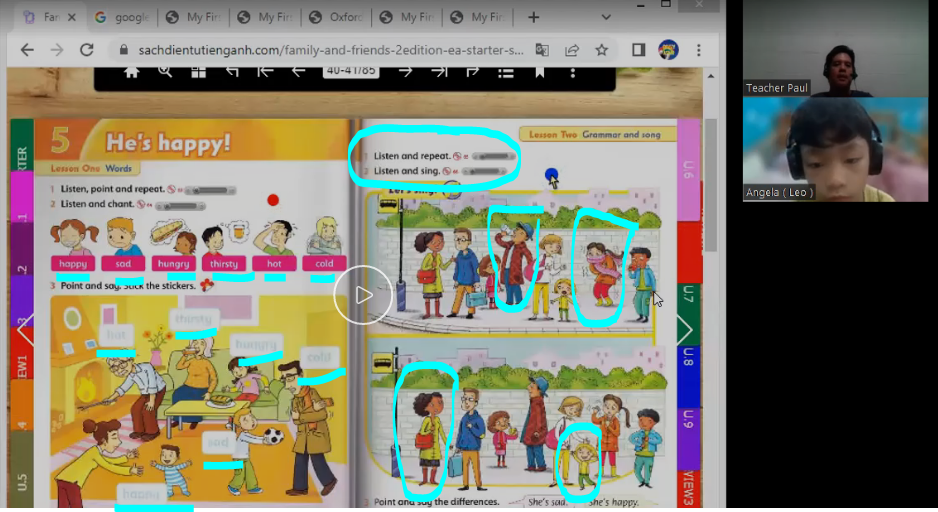Open the STARTER side tab
The height and width of the screenshot is (512, 938).
tap(22, 144)
